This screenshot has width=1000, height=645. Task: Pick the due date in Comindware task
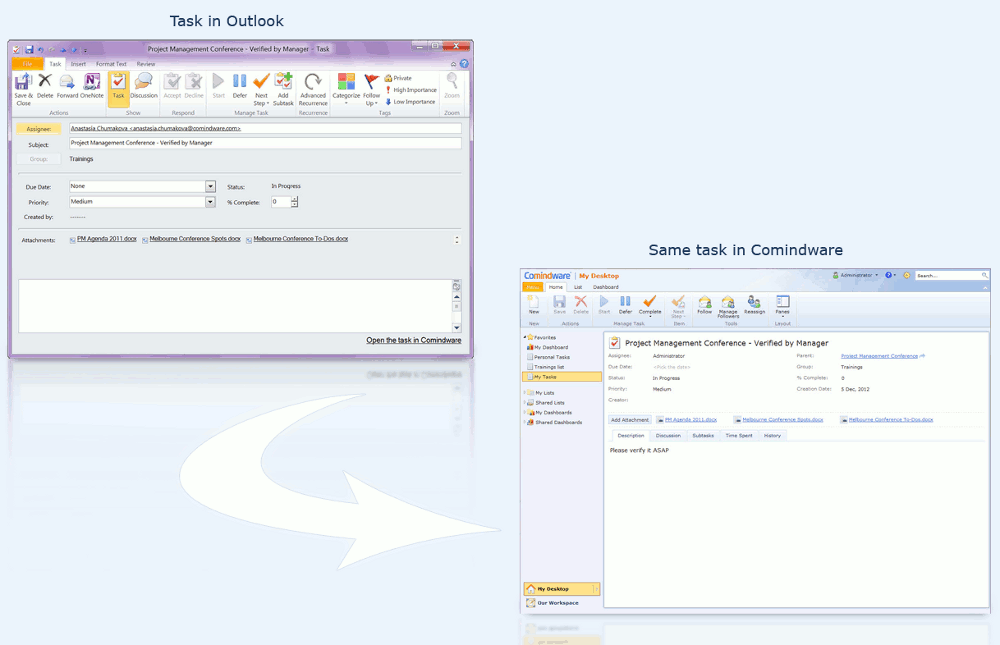point(672,367)
